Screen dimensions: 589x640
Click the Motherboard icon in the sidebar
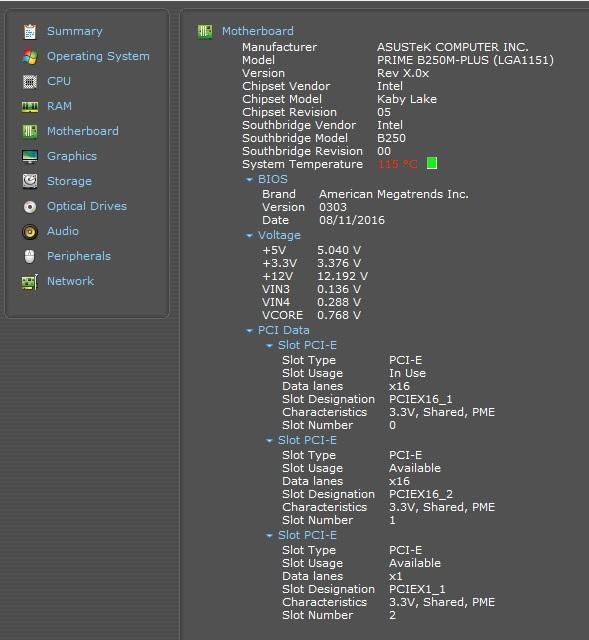tap(30, 131)
